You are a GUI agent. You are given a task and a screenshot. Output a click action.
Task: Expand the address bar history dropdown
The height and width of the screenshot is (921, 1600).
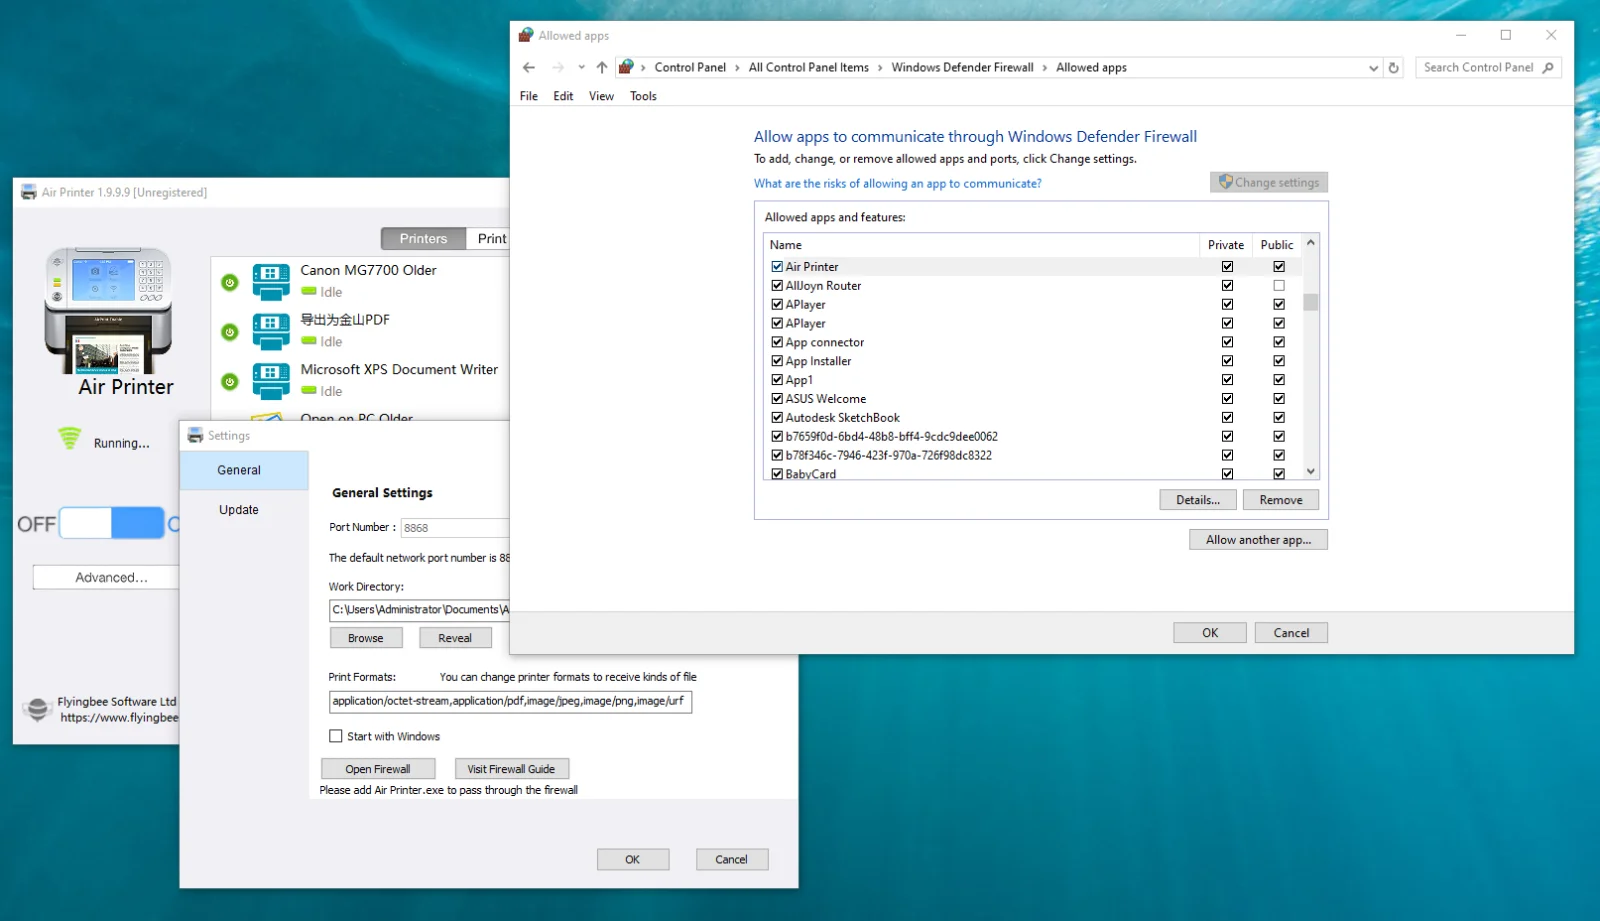(1373, 68)
